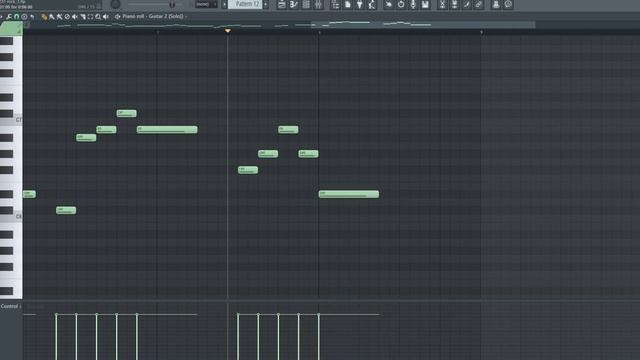Viewport: 640px width, 360px height.
Task: Select the long B6 note in bar one
Action: 167,129
